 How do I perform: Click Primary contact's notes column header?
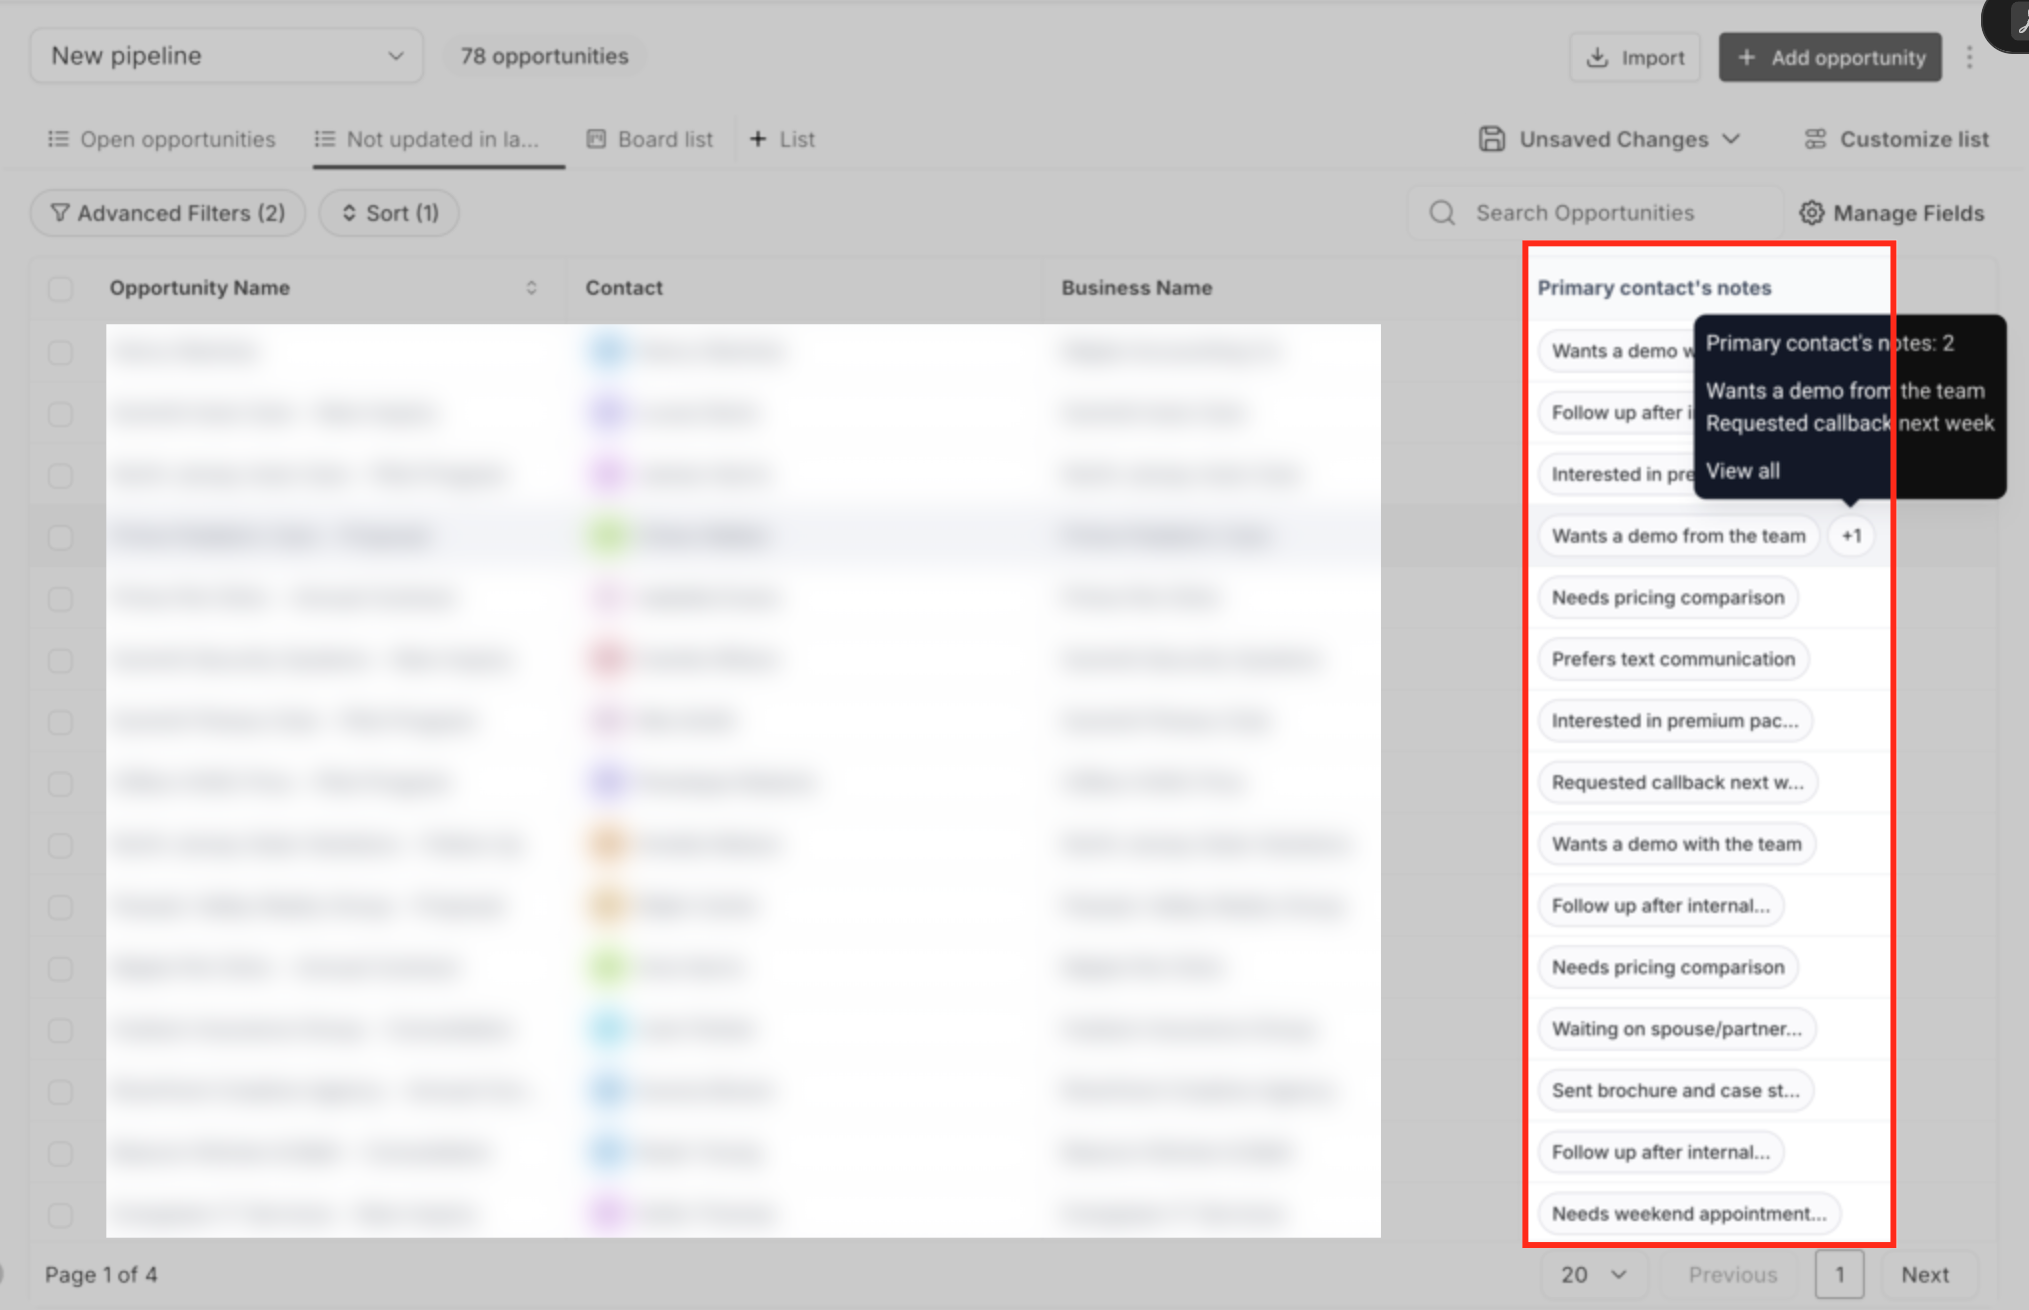click(x=1654, y=288)
